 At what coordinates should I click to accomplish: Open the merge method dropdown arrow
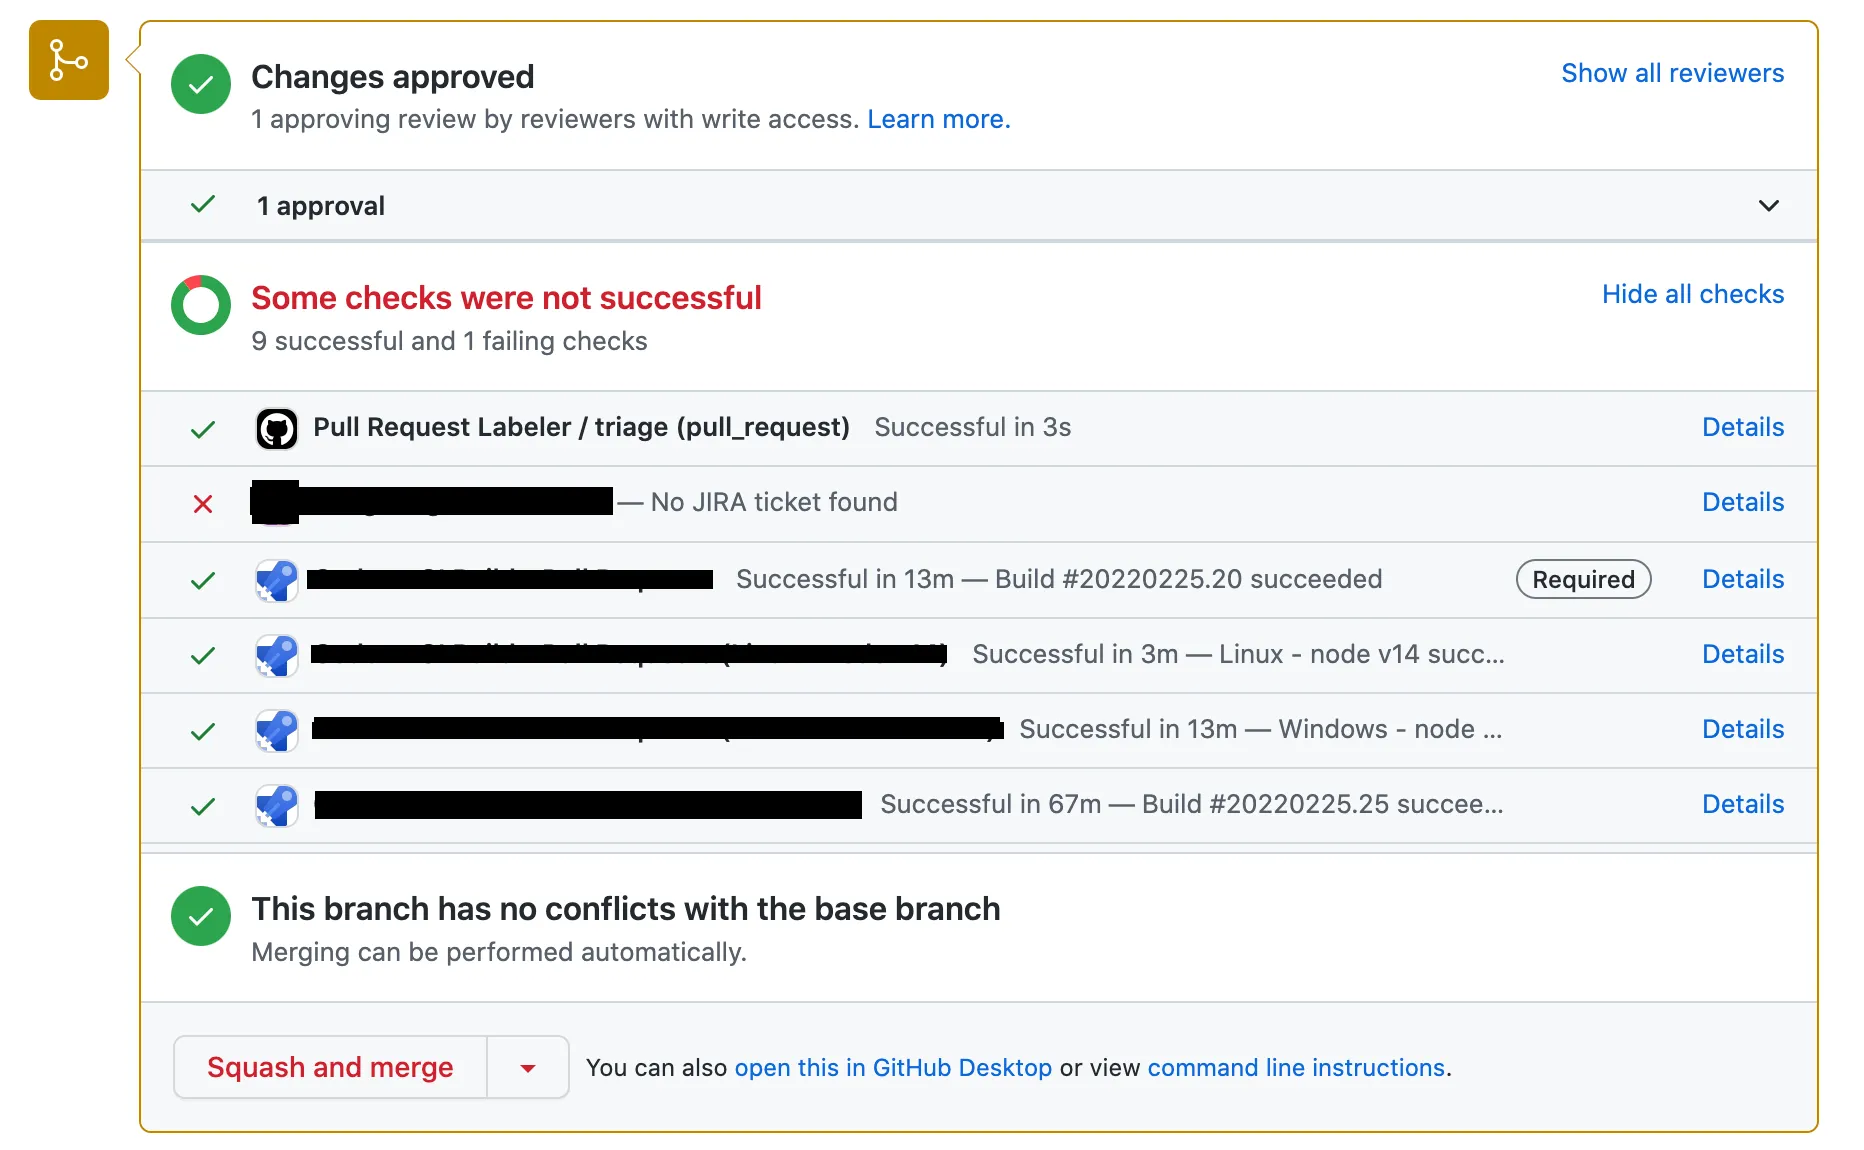click(528, 1068)
